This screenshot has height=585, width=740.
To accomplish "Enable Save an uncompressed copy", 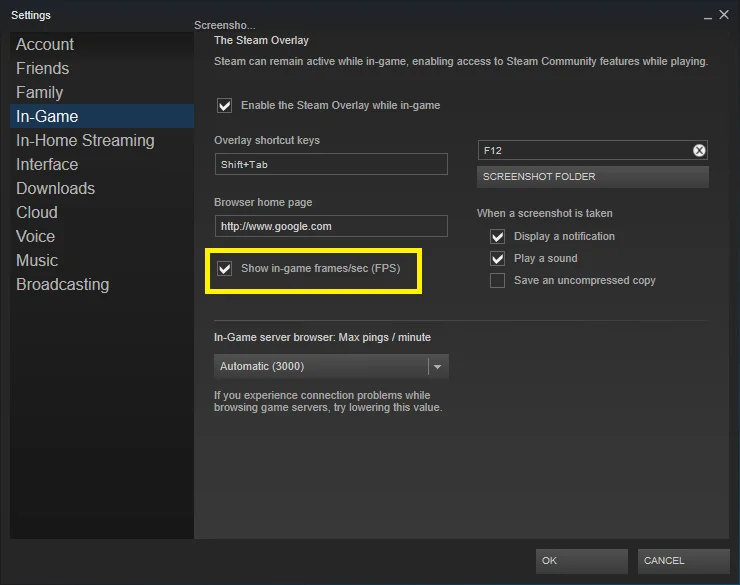I will click(497, 281).
